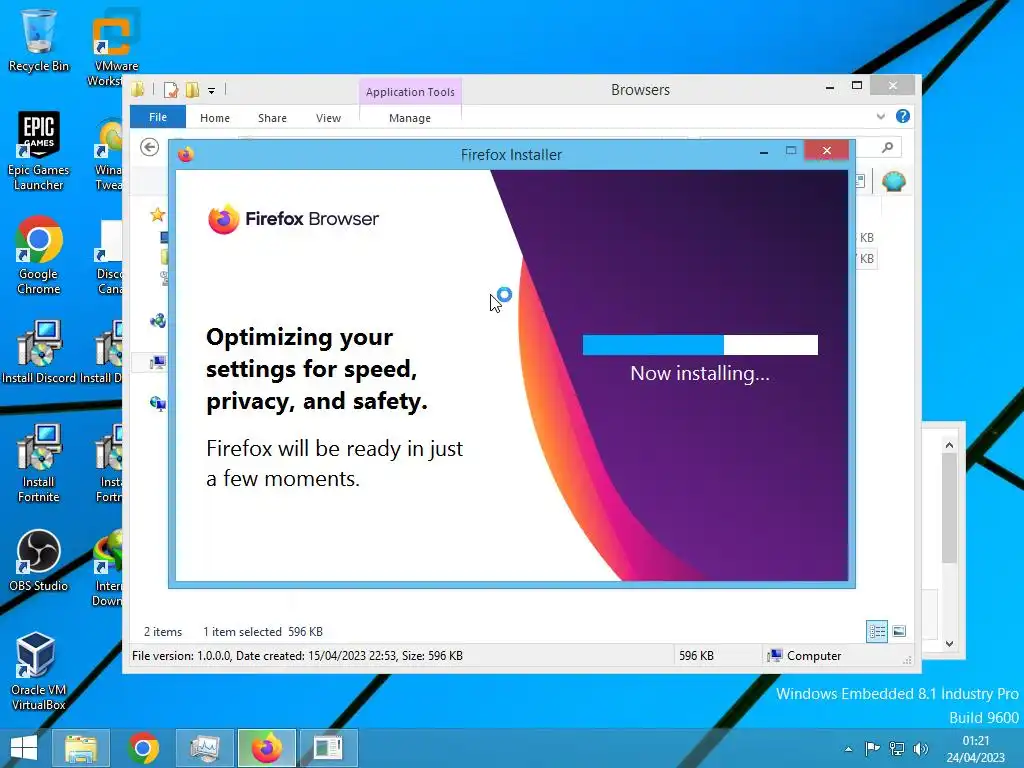Click the Computer status bar entry
Viewport: 1024px width, 768px height.
(x=805, y=656)
